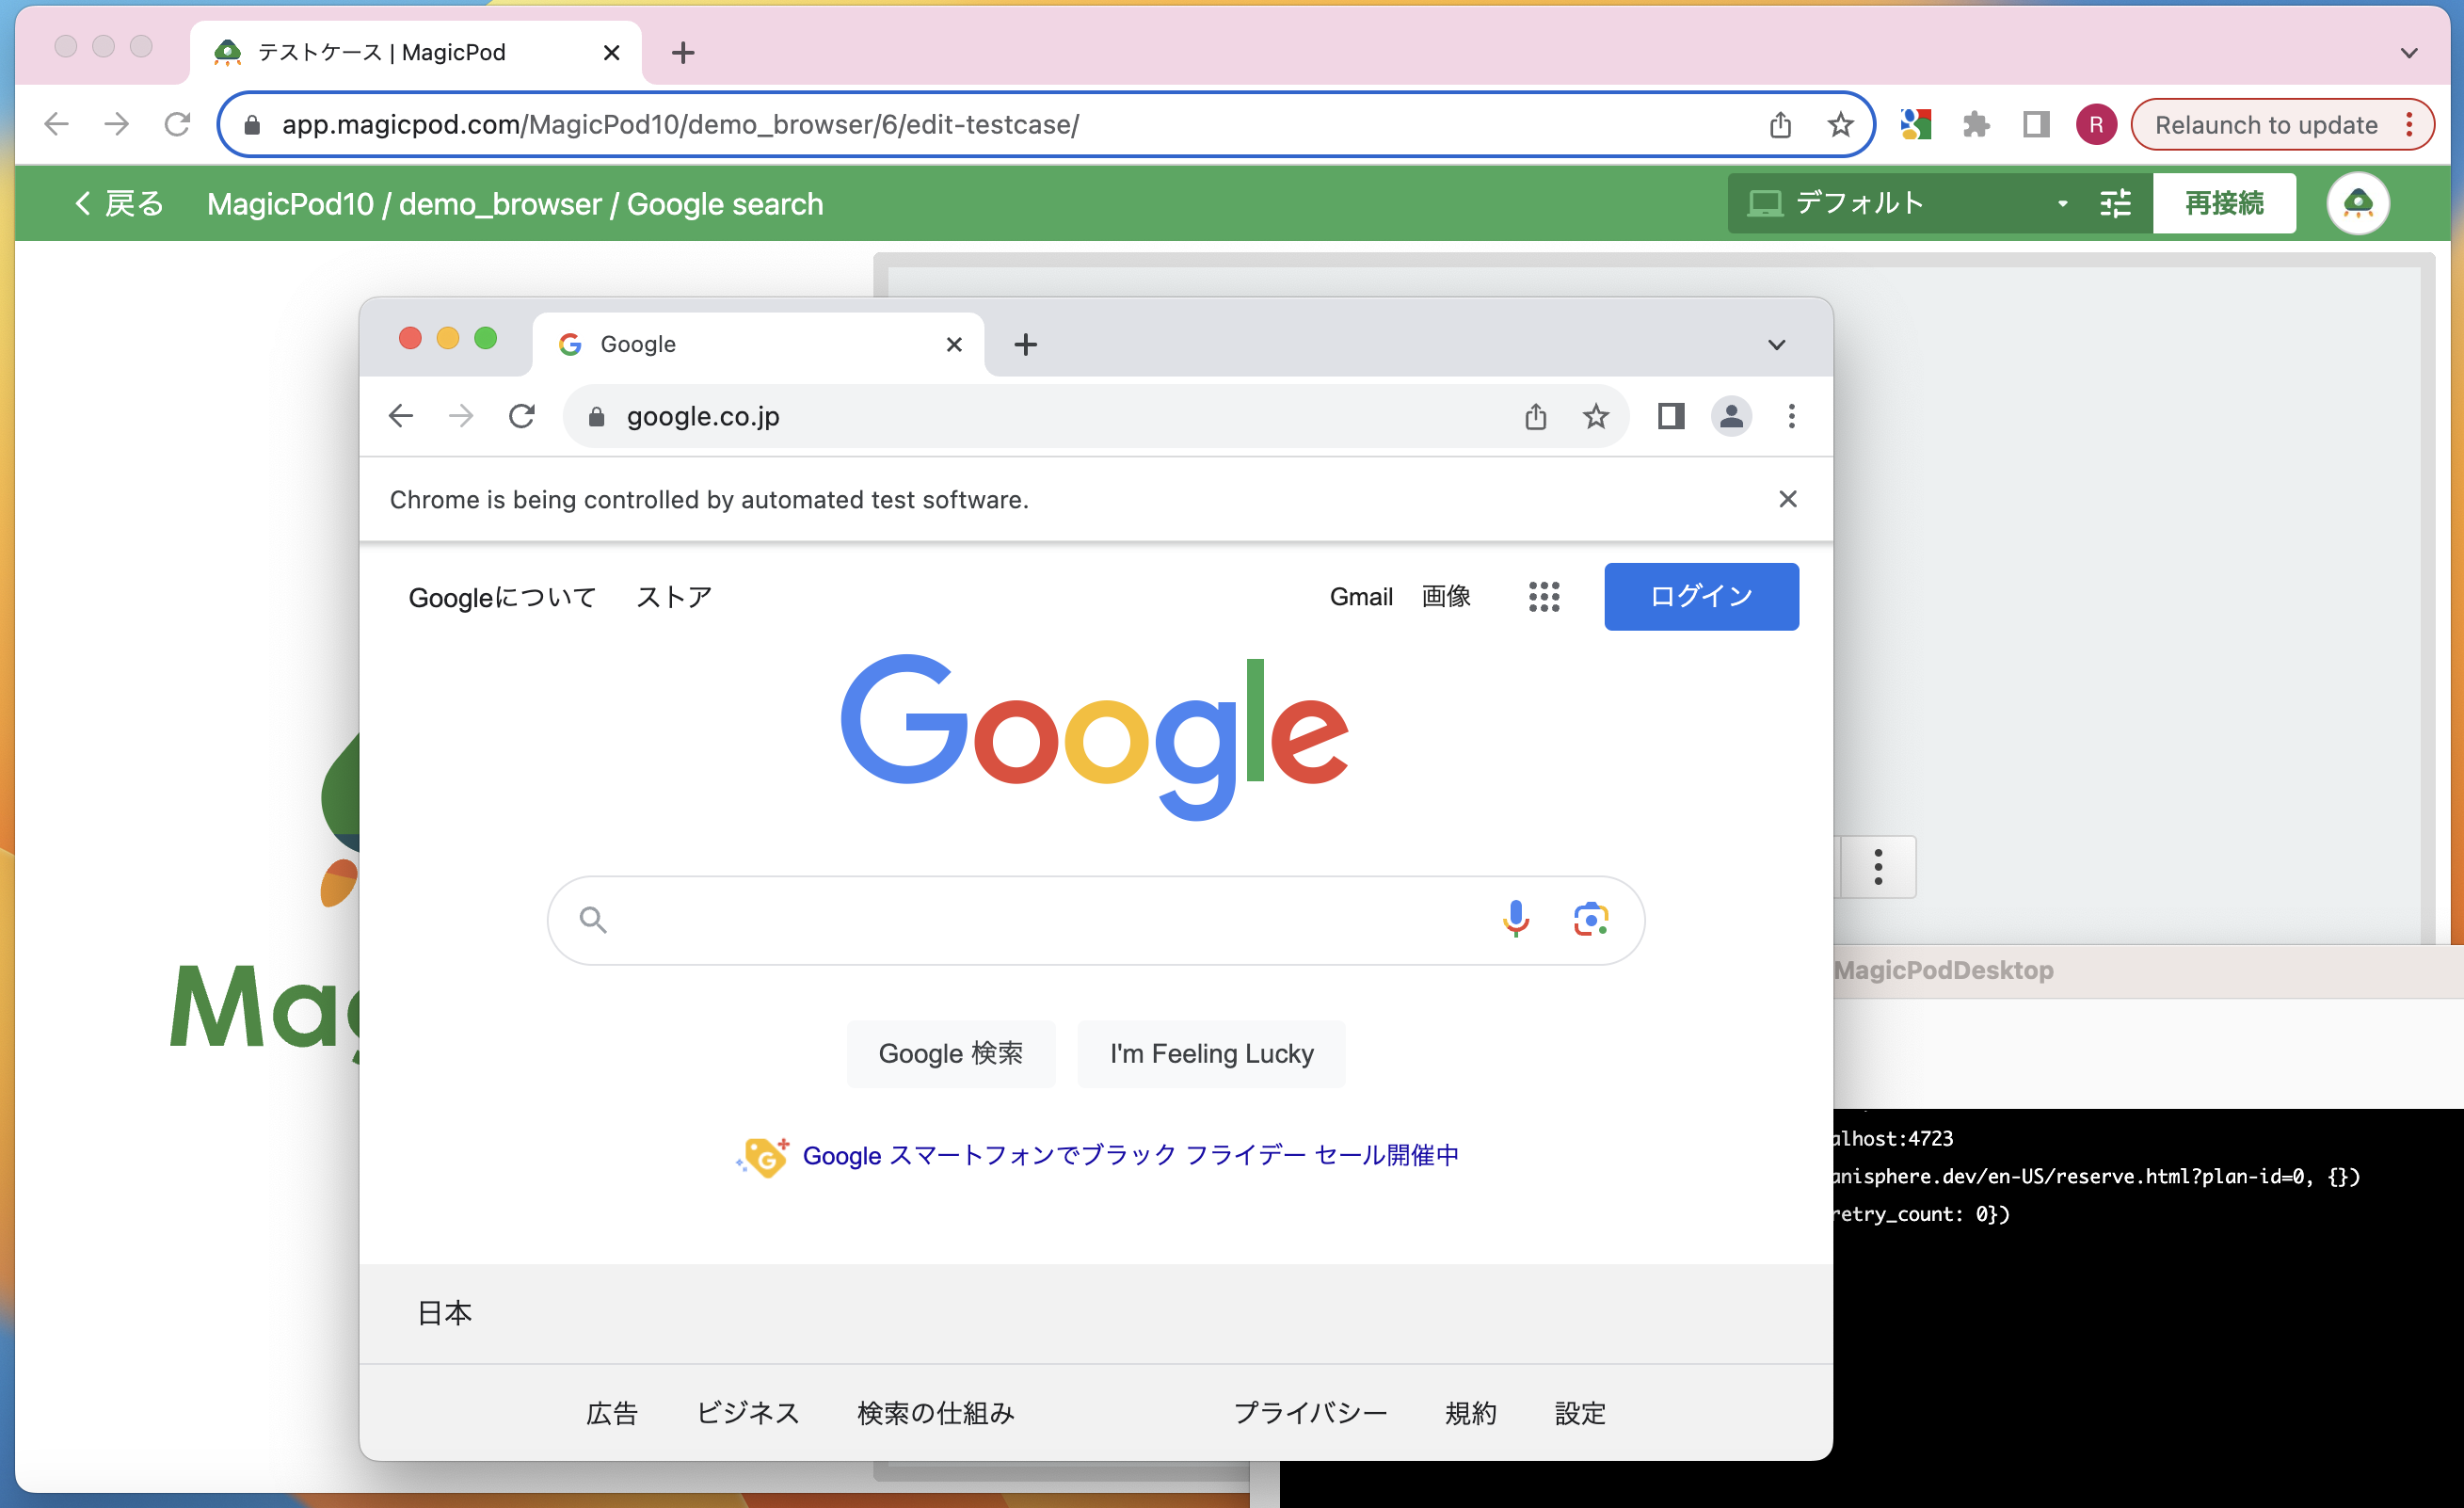This screenshot has height=1508, width=2464.
Task: Expand the tab search chevron in Google window
Action: [x=1776, y=345]
